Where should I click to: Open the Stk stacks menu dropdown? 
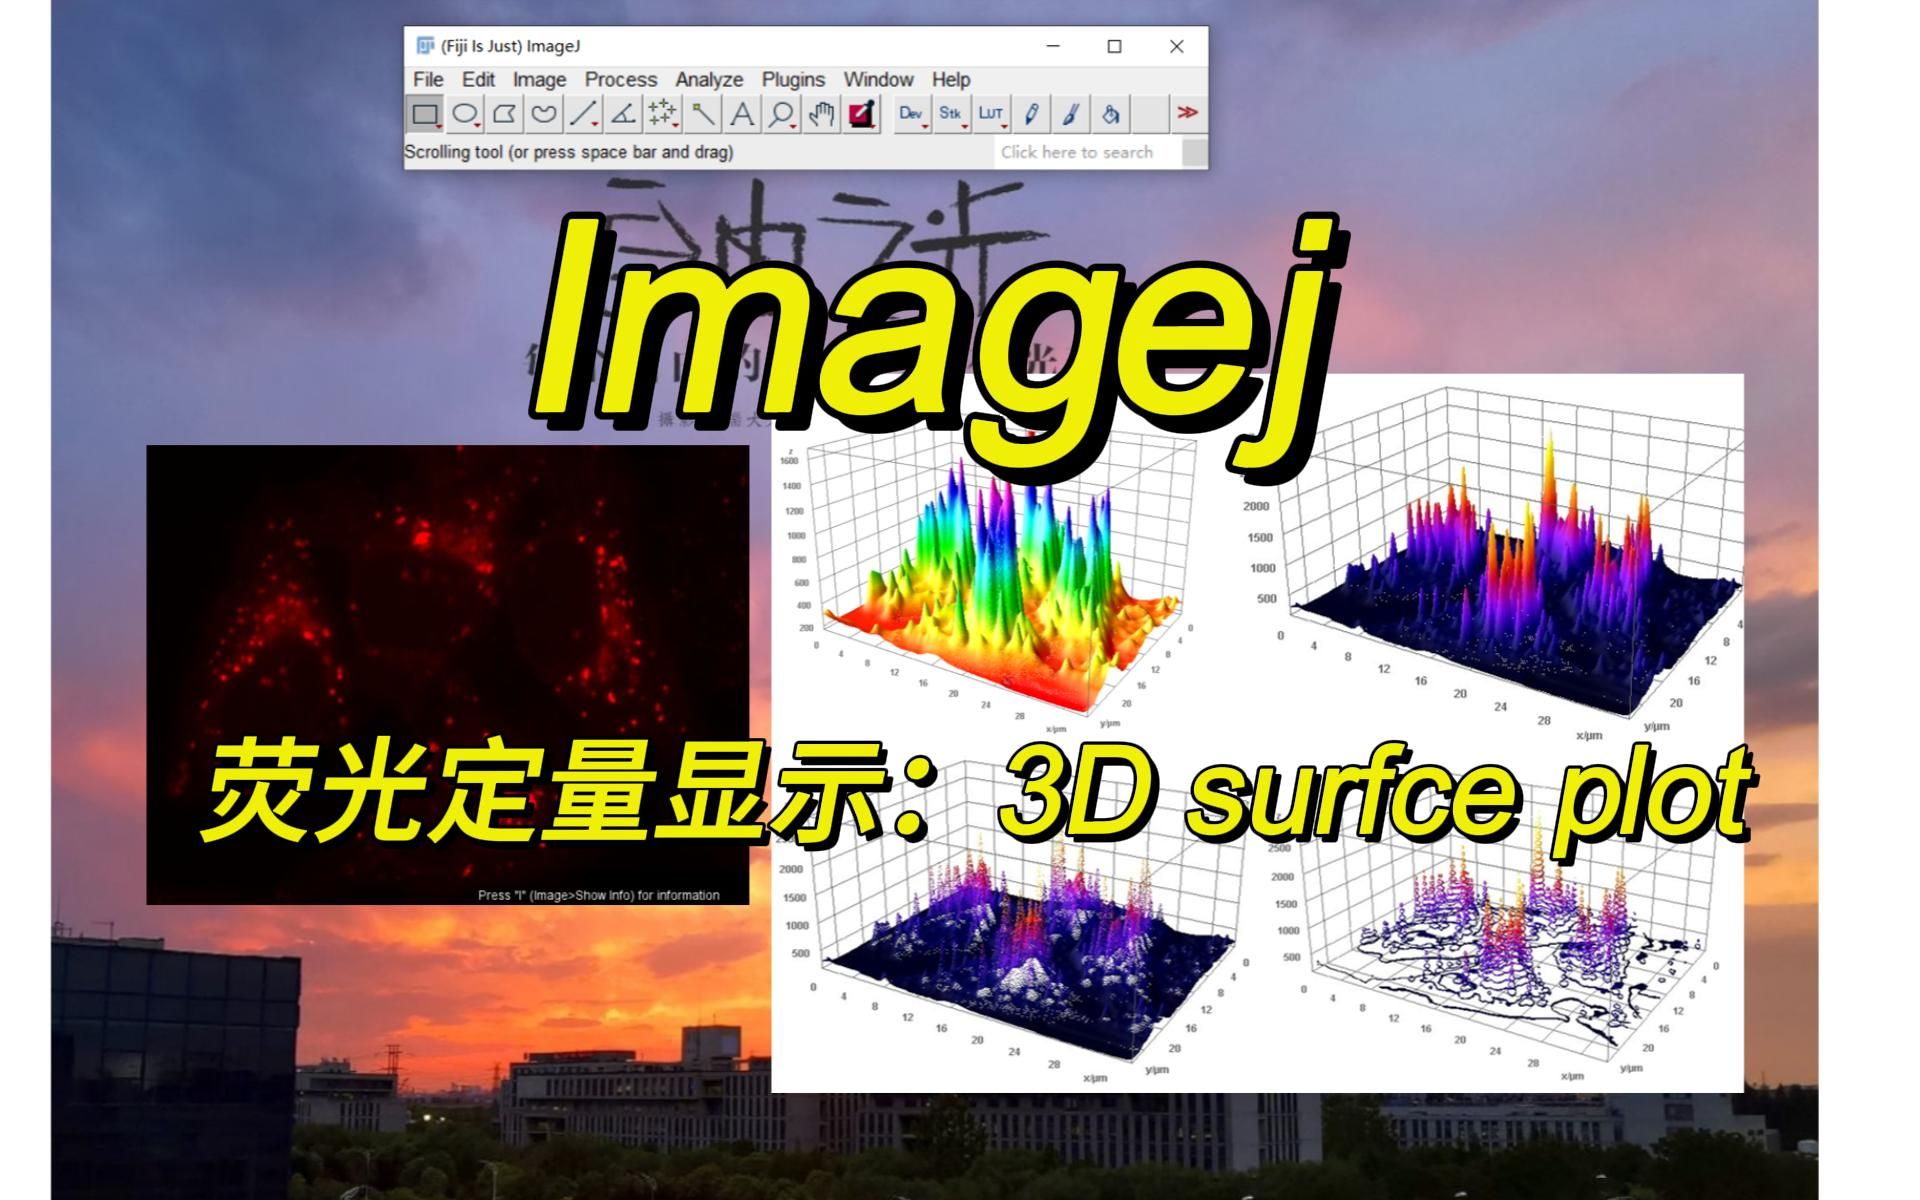(x=951, y=114)
